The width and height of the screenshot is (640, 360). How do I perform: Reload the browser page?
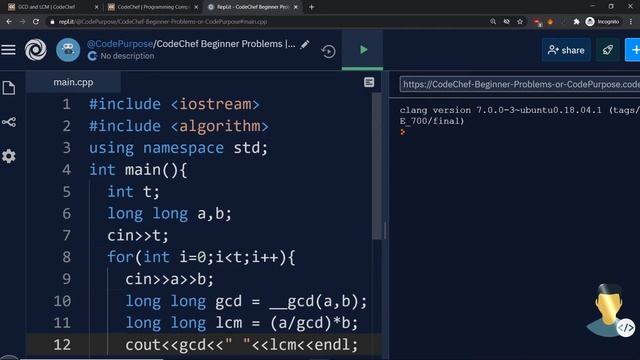(x=36, y=22)
